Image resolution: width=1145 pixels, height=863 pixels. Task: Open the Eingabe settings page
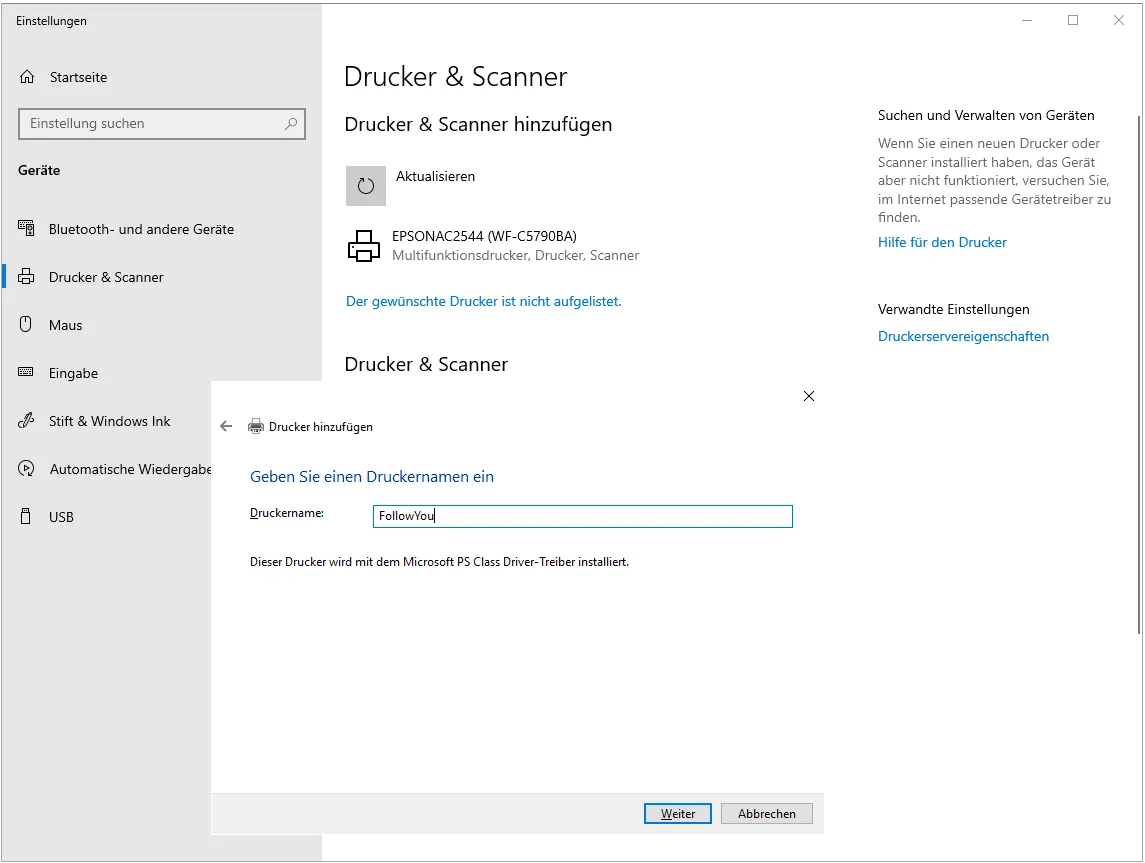pos(73,373)
